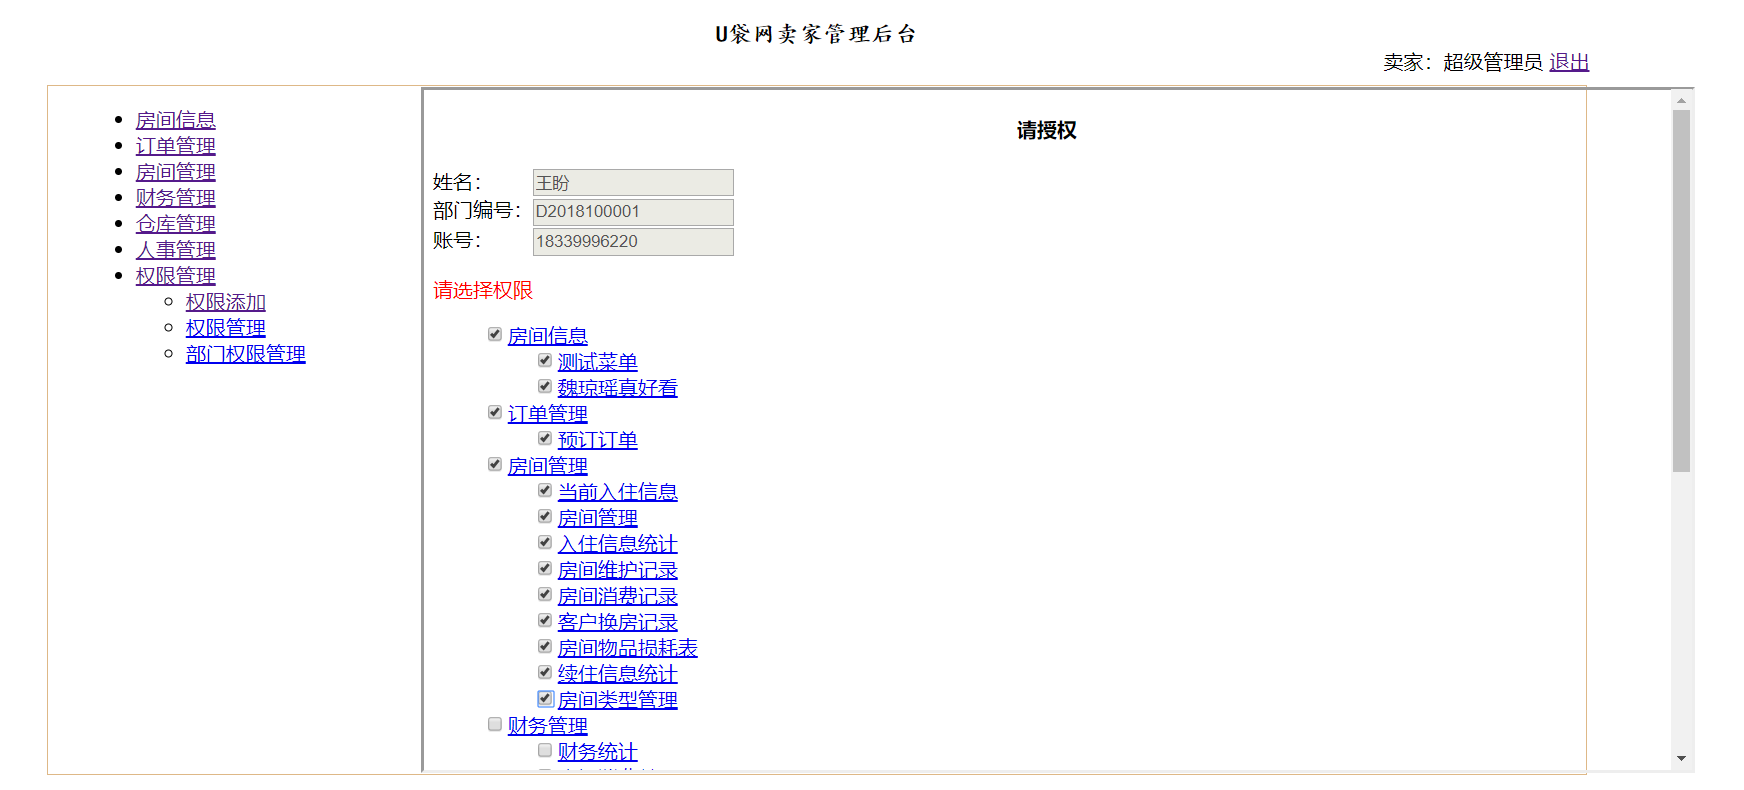The height and width of the screenshot is (790, 1744).
Task: Open 房间信息 in the left sidebar
Action: (175, 120)
